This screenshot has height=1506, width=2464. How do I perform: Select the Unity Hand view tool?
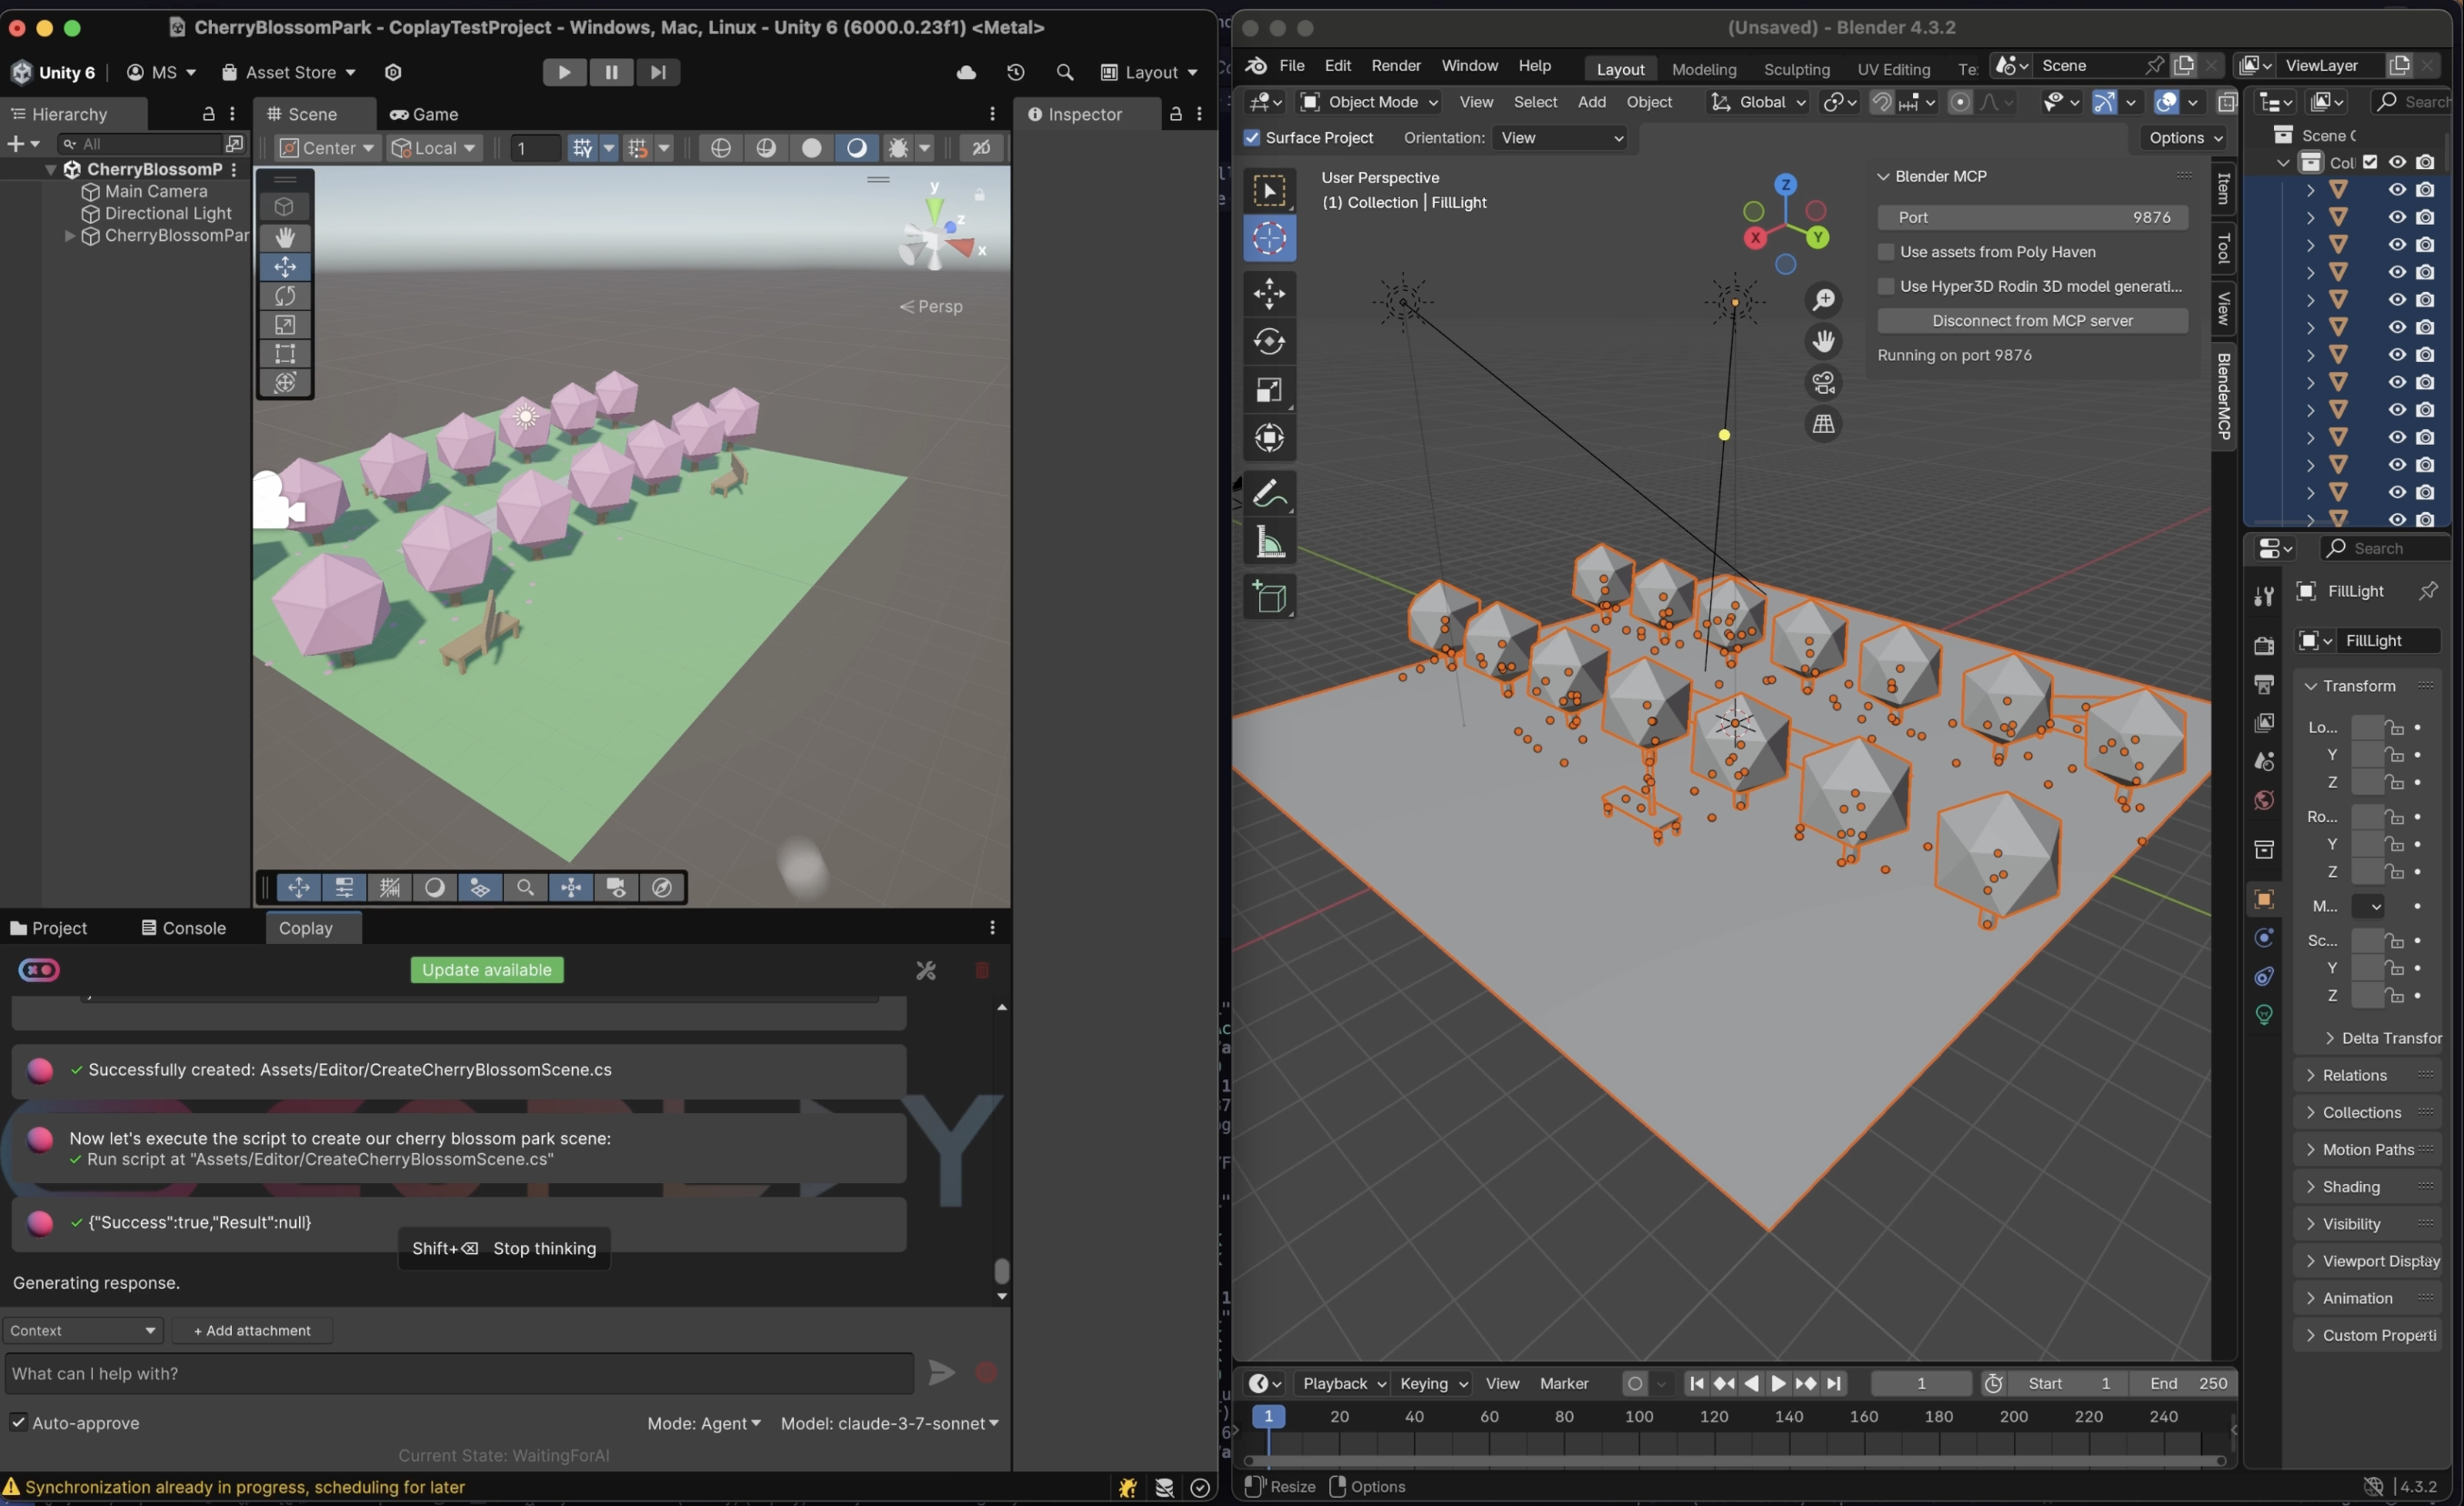pos(285,237)
